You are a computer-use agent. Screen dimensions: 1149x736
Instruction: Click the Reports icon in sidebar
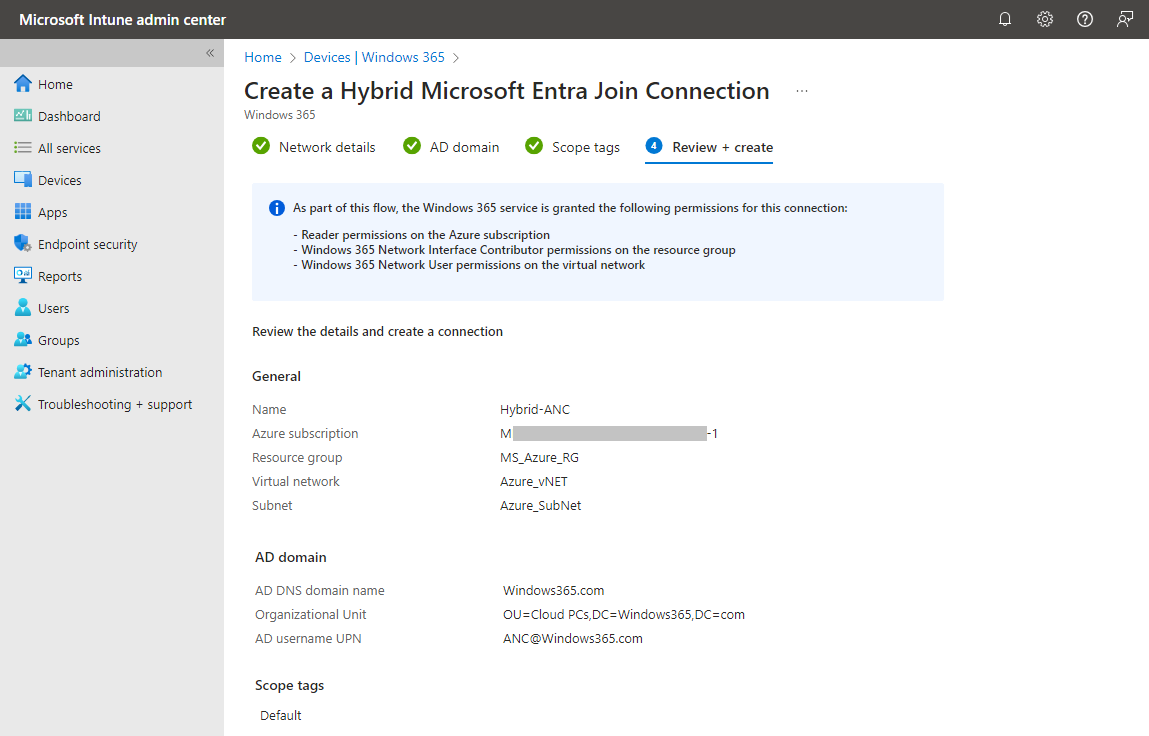[x=23, y=276]
